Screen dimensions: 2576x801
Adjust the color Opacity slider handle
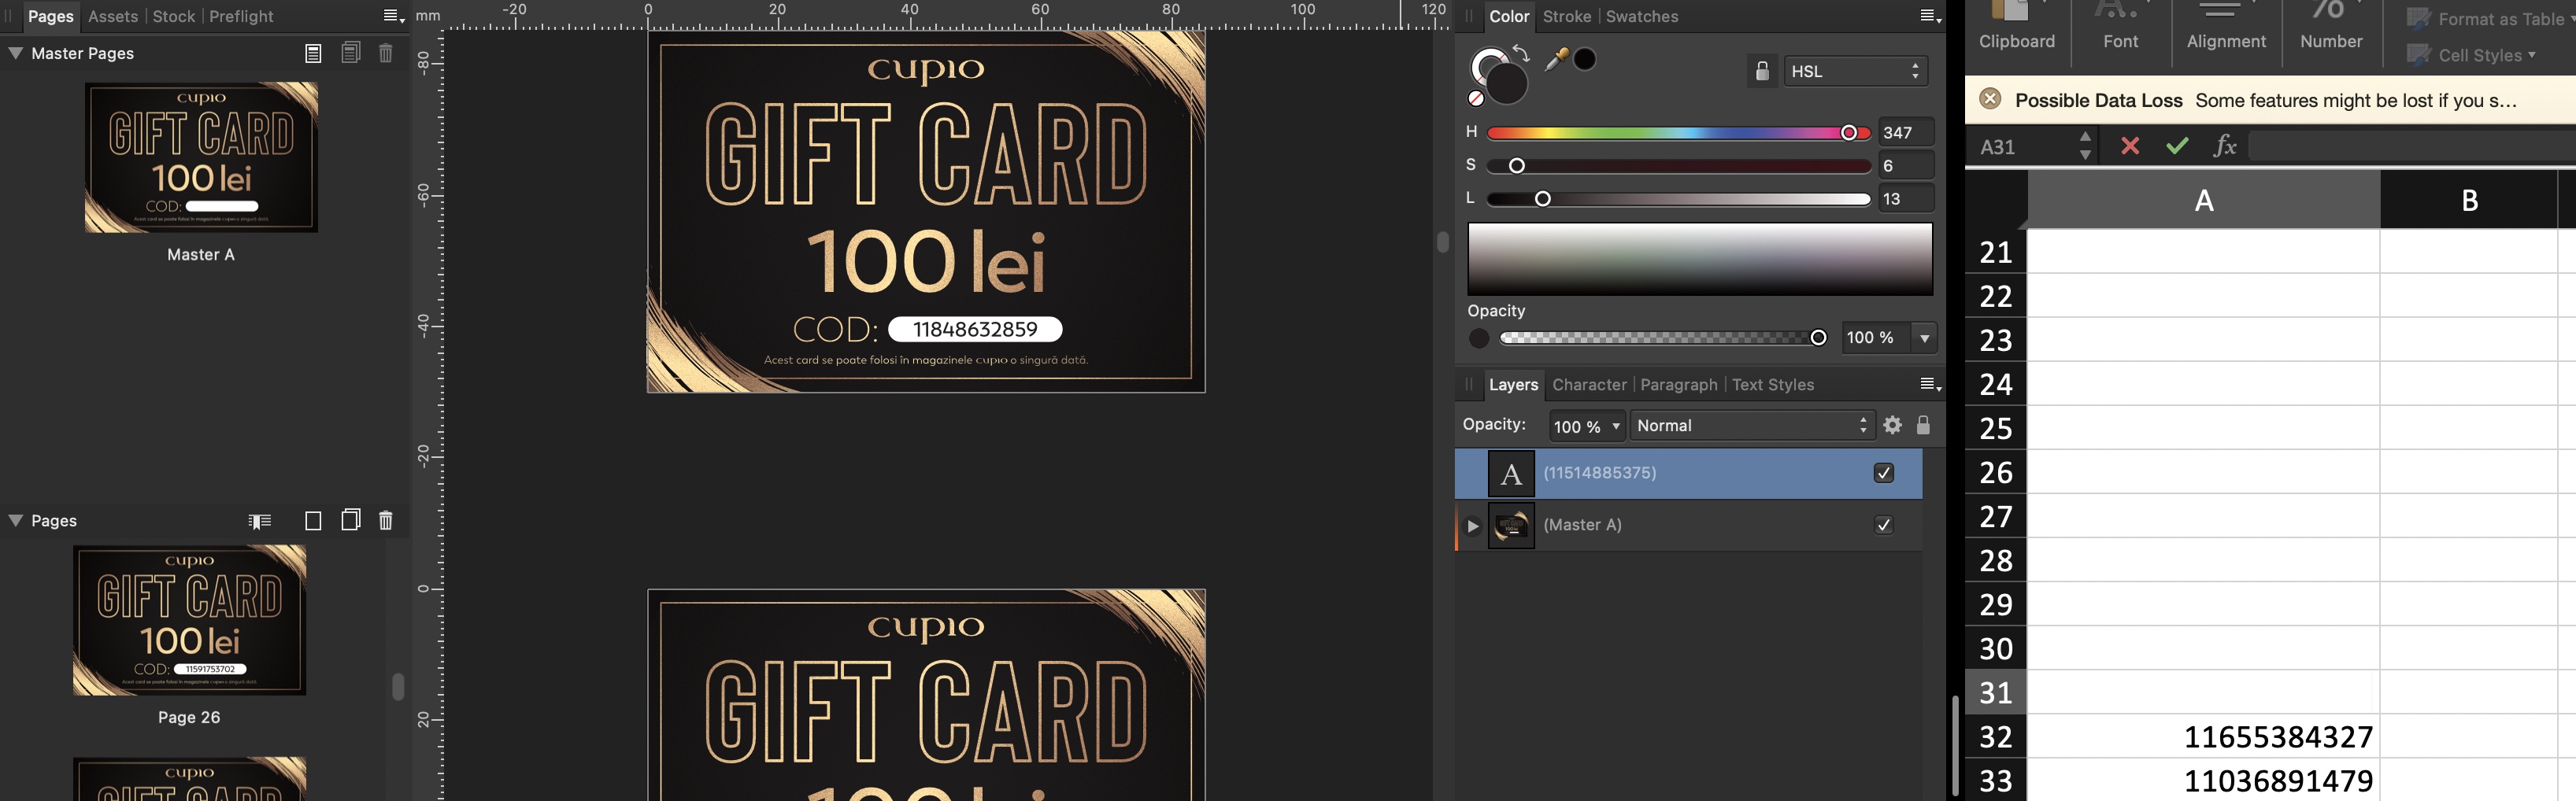(x=1818, y=338)
